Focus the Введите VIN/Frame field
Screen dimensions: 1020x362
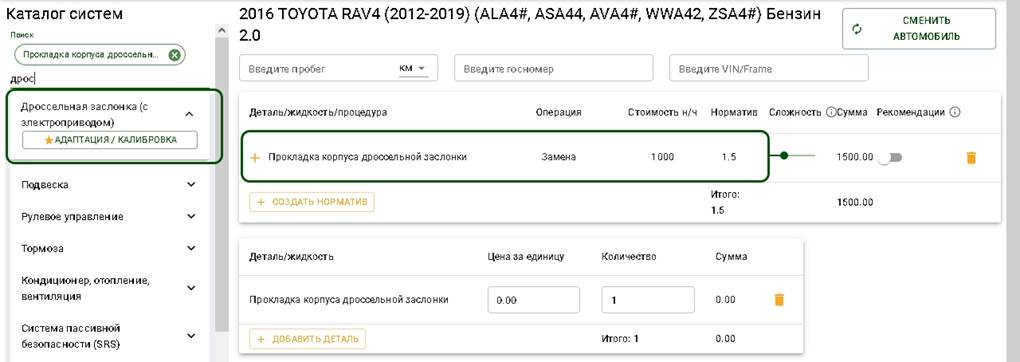(769, 68)
